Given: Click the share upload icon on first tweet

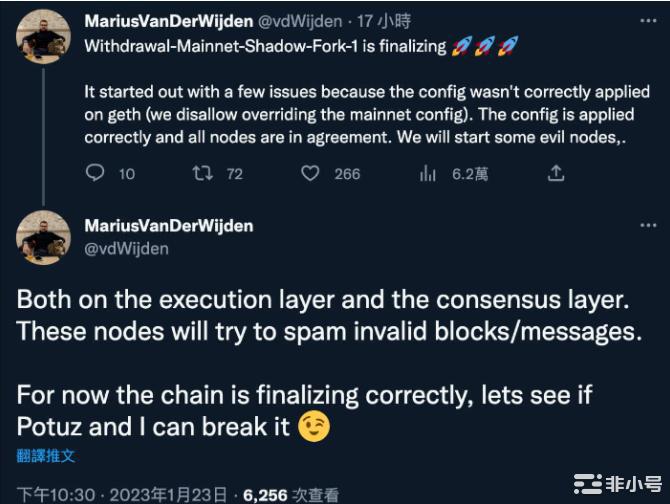Looking at the screenshot, I should (556, 174).
